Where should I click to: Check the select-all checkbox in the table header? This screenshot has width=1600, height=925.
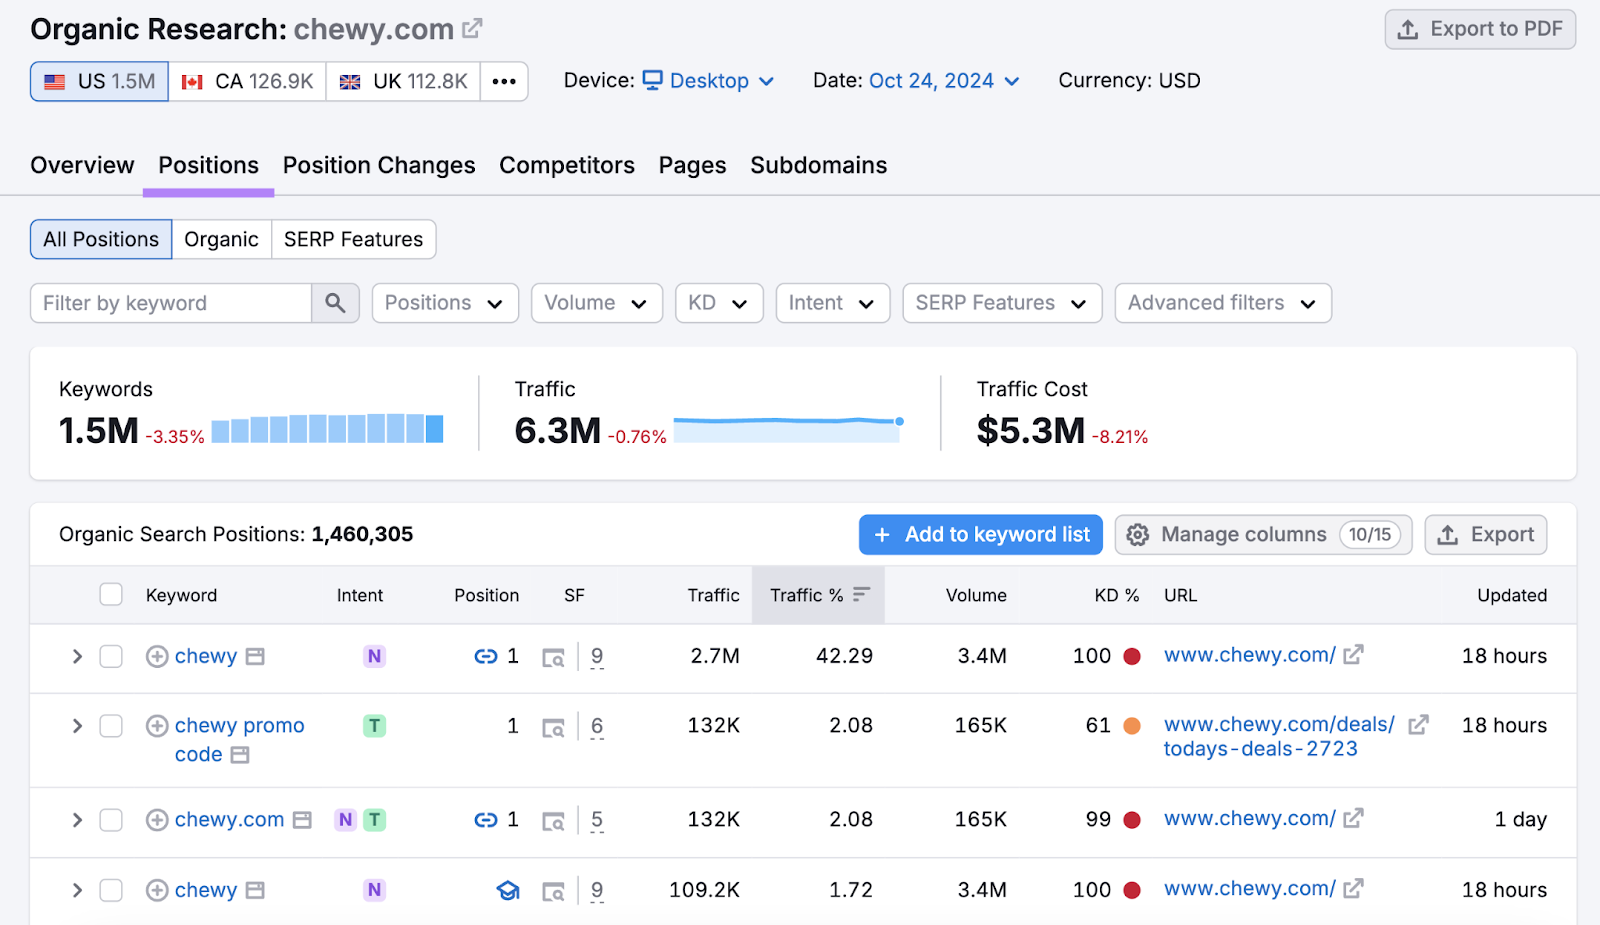tap(110, 594)
